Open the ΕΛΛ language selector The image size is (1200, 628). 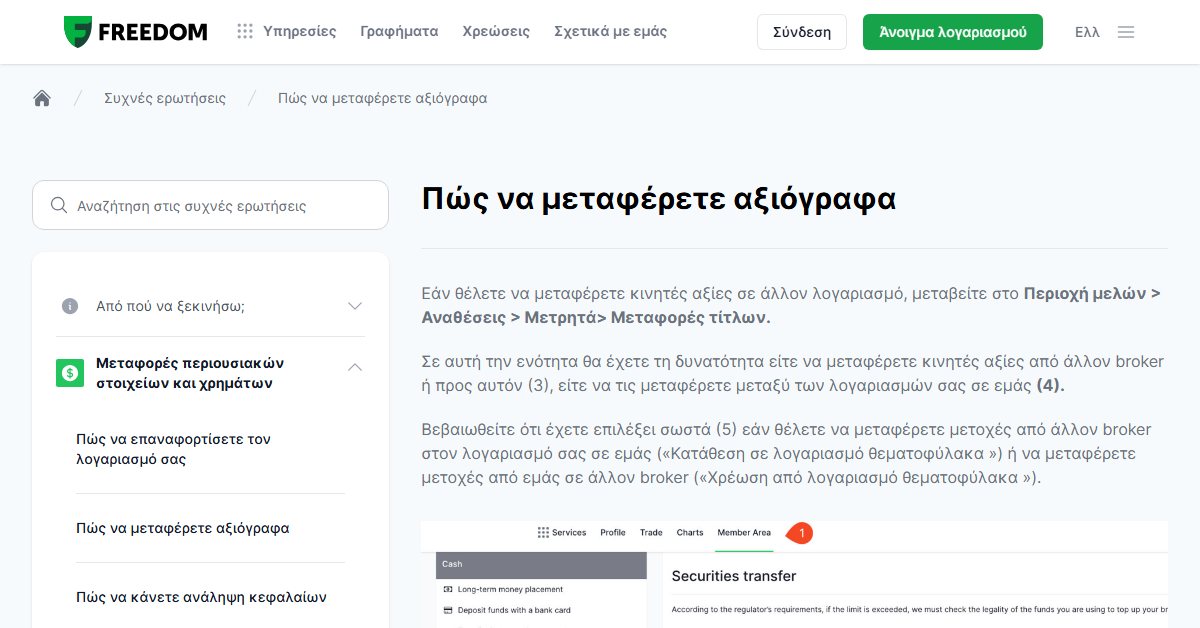click(1087, 32)
